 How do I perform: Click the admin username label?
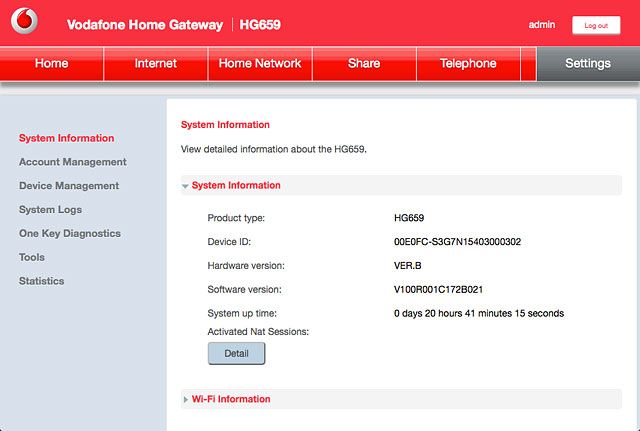click(x=542, y=25)
